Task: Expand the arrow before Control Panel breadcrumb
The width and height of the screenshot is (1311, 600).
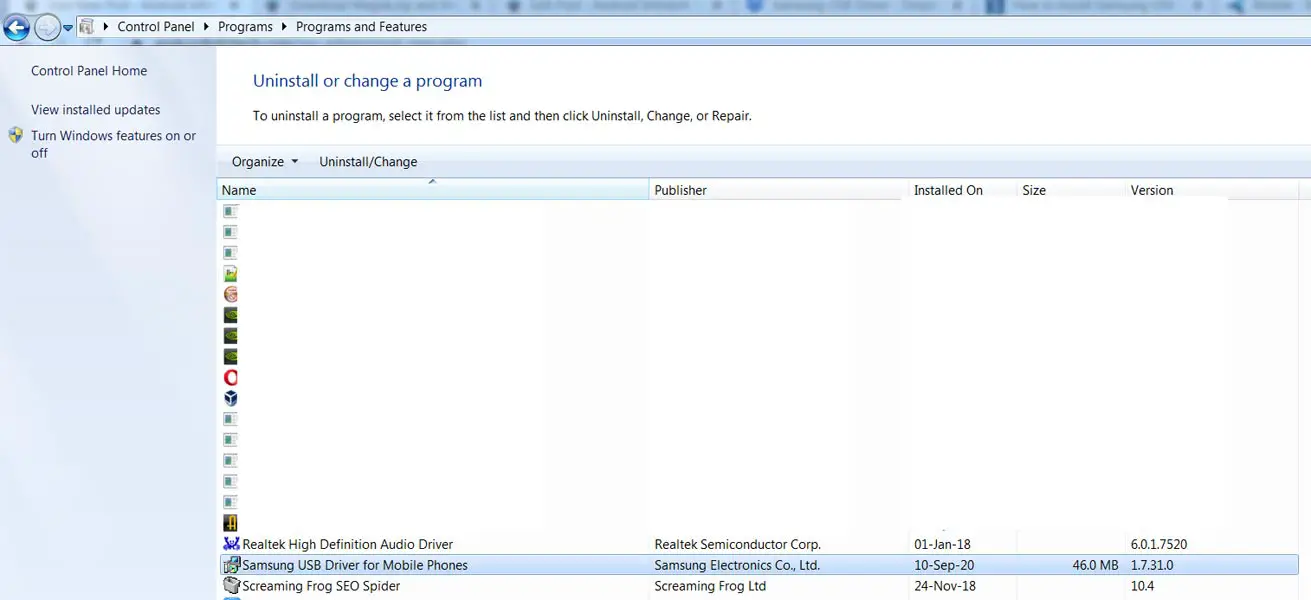Action: pos(106,27)
